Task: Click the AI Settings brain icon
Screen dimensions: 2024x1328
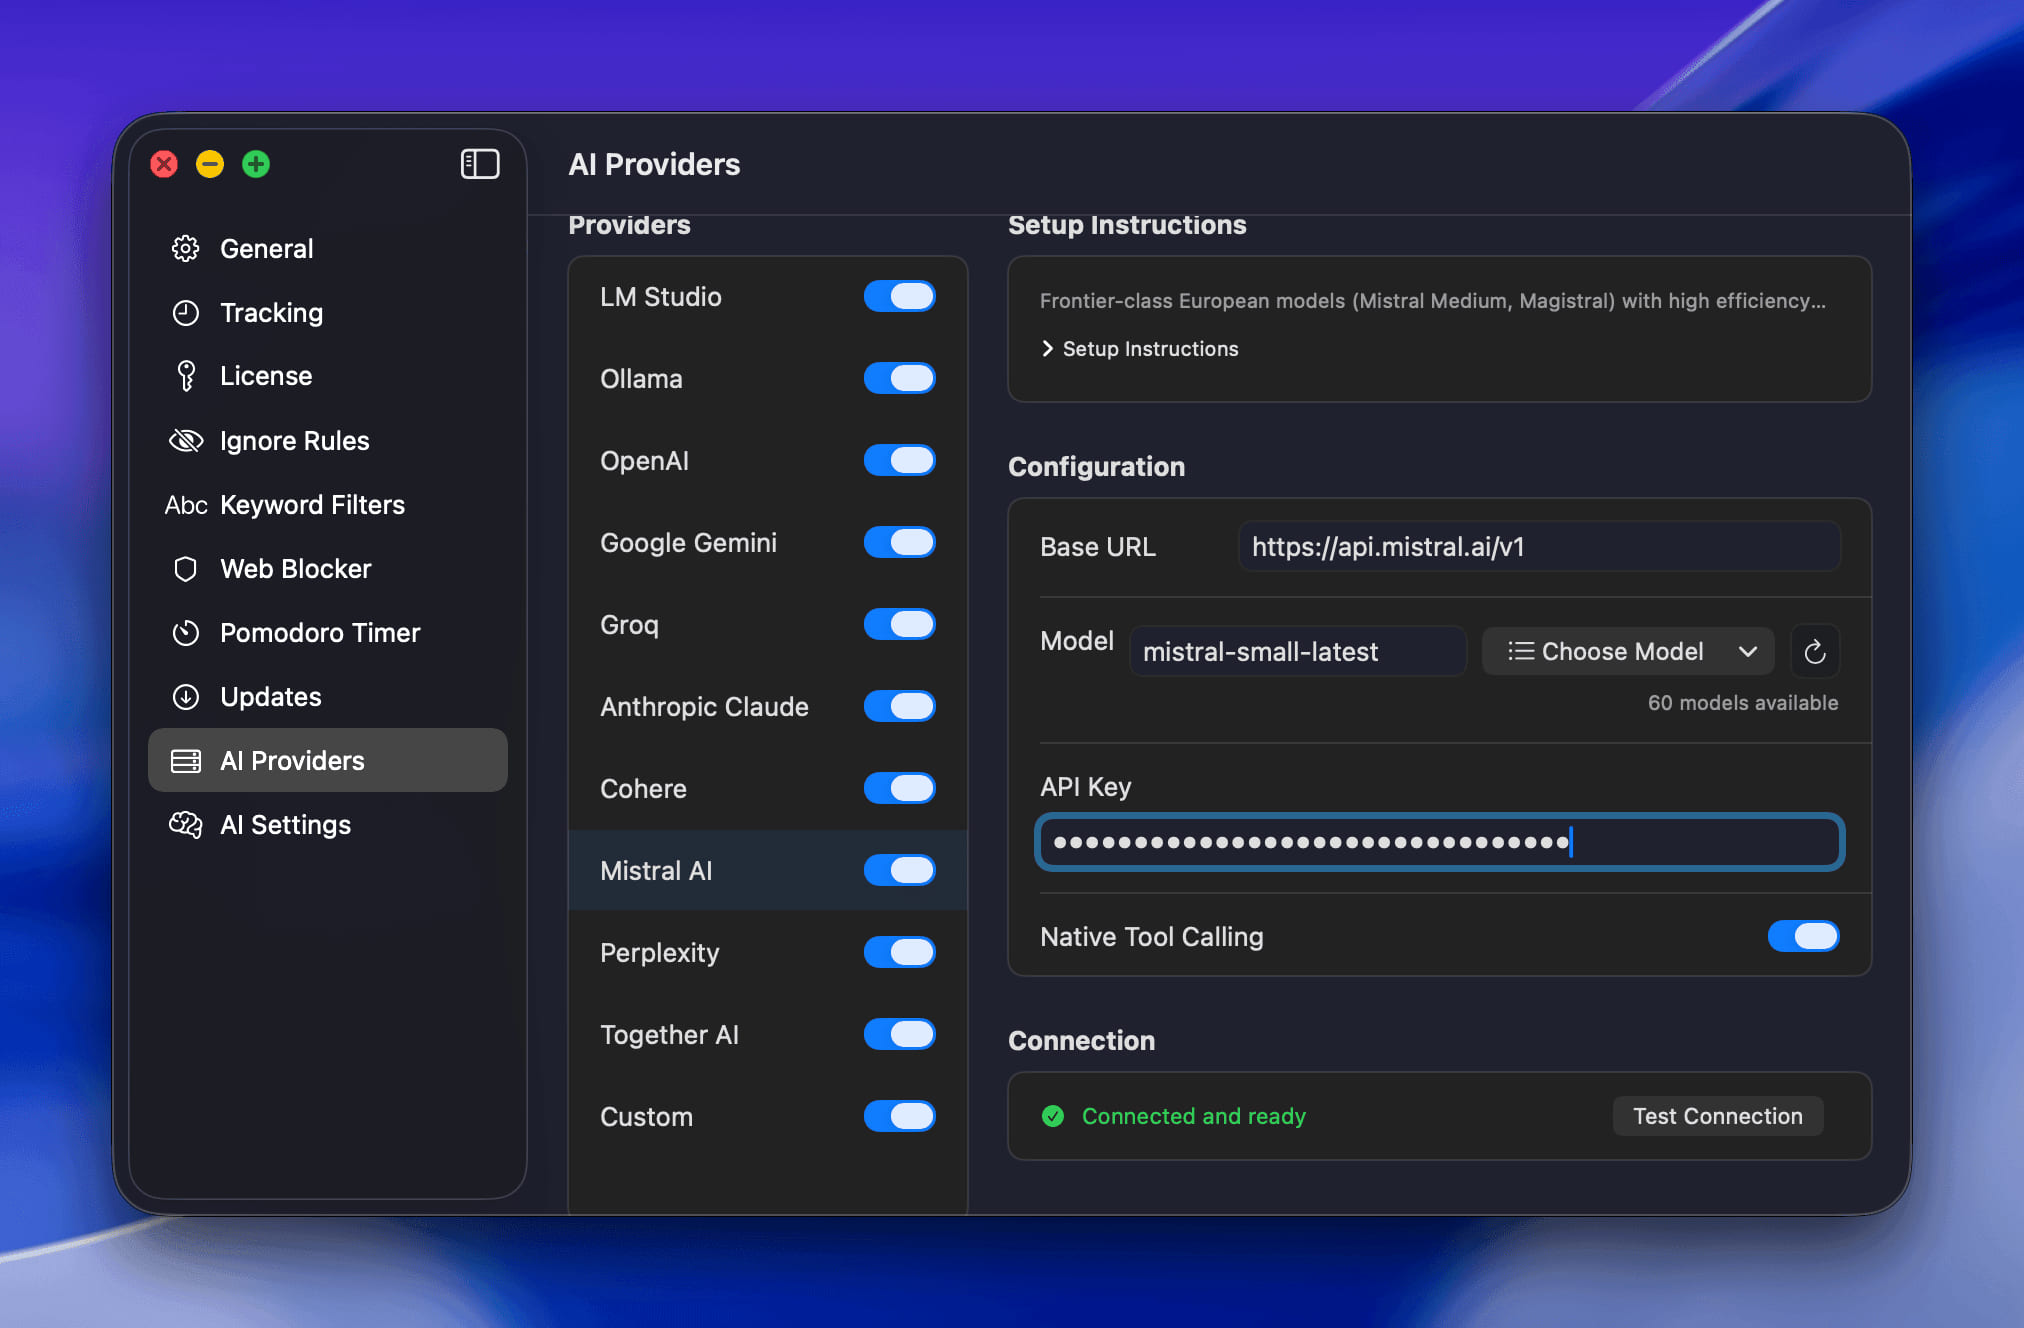Action: click(x=186, y=825)
